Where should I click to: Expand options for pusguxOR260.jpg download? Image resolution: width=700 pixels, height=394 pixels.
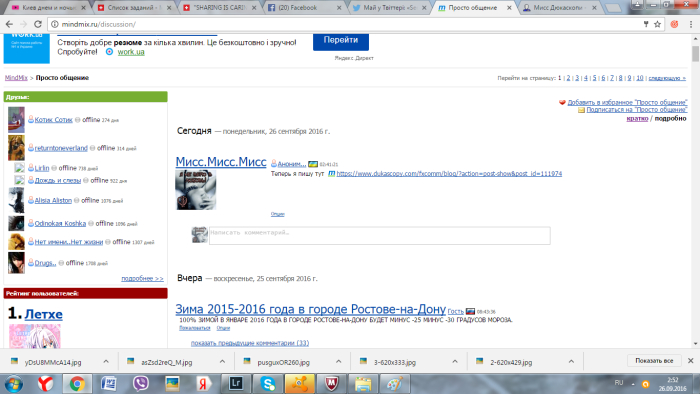338,362
